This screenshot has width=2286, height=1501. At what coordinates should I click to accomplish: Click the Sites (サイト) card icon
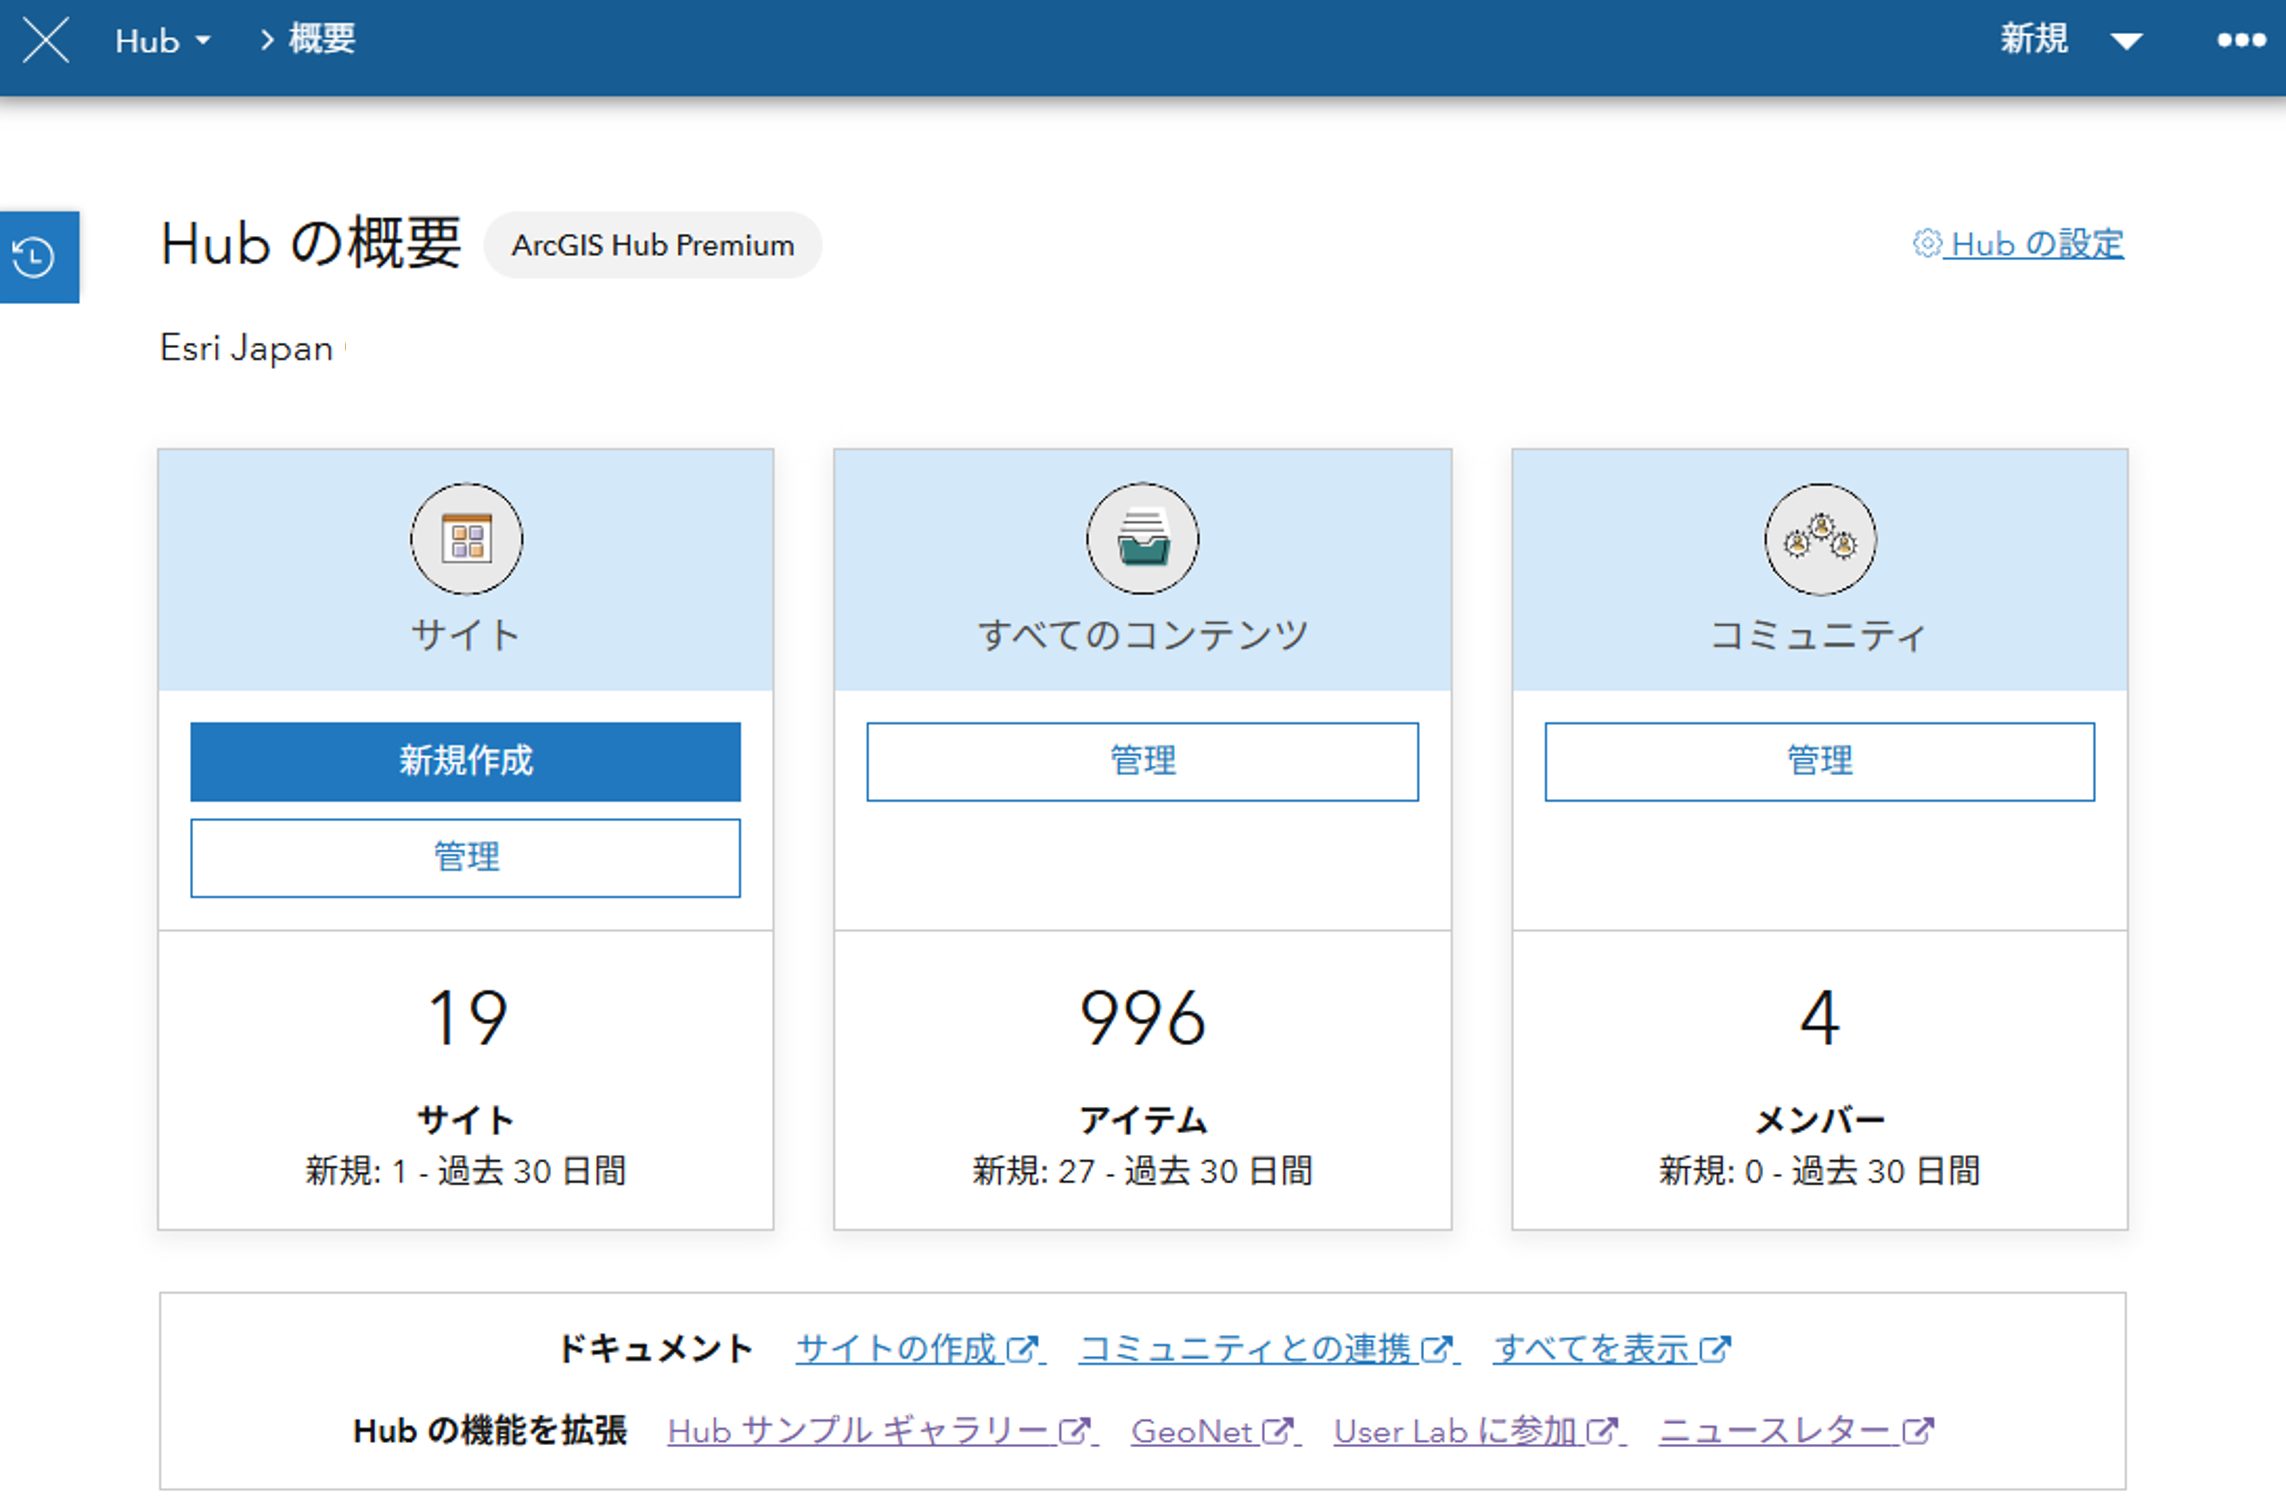pos(466,540)
